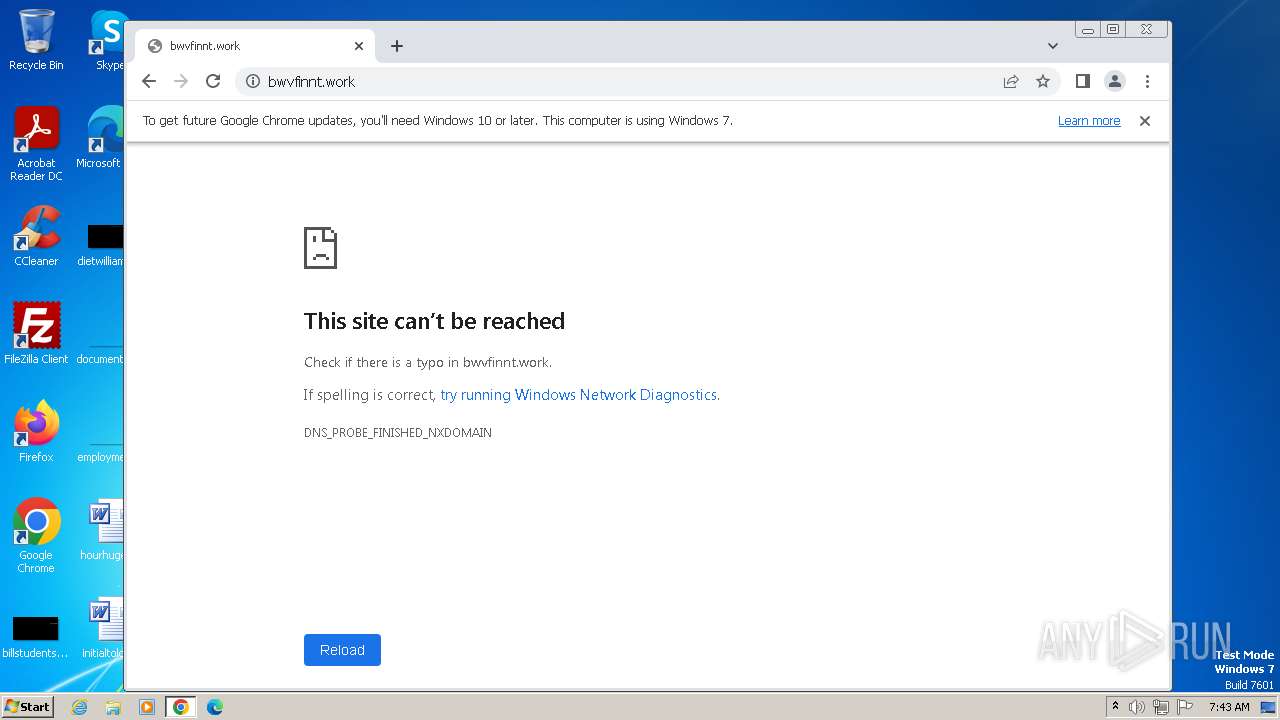Click the sad page error icon
The image size is (1280, 720).
click(320, 248)
